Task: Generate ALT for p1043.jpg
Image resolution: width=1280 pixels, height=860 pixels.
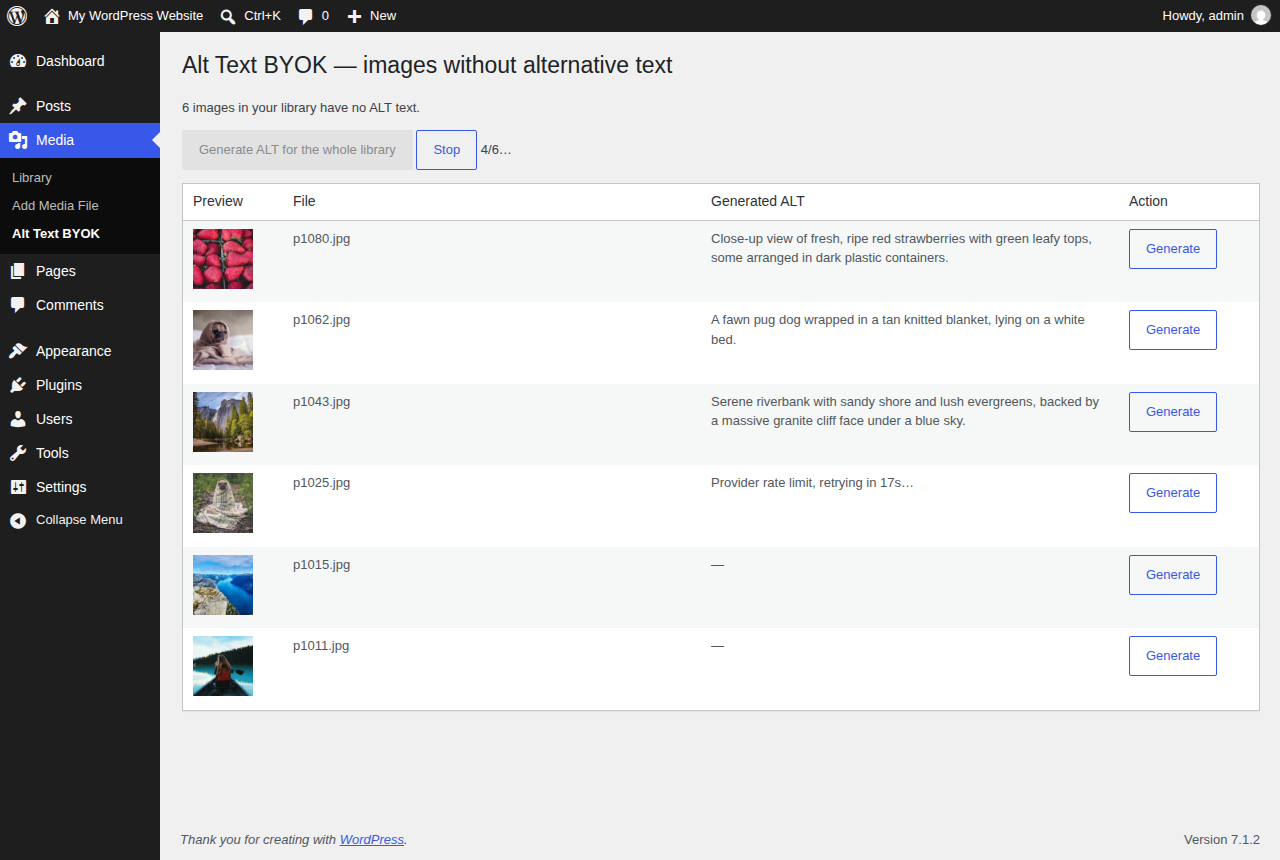Action: tap(1172, 412)
